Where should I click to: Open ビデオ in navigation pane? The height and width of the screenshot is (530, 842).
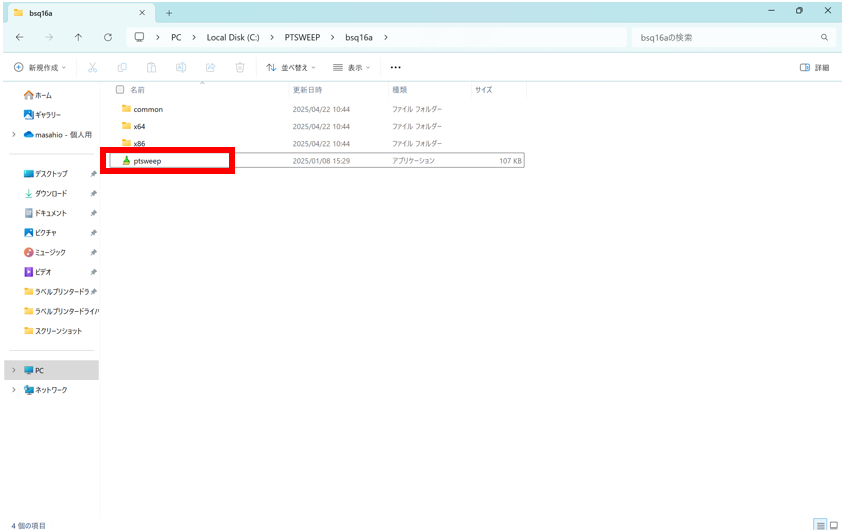[38, 272]
